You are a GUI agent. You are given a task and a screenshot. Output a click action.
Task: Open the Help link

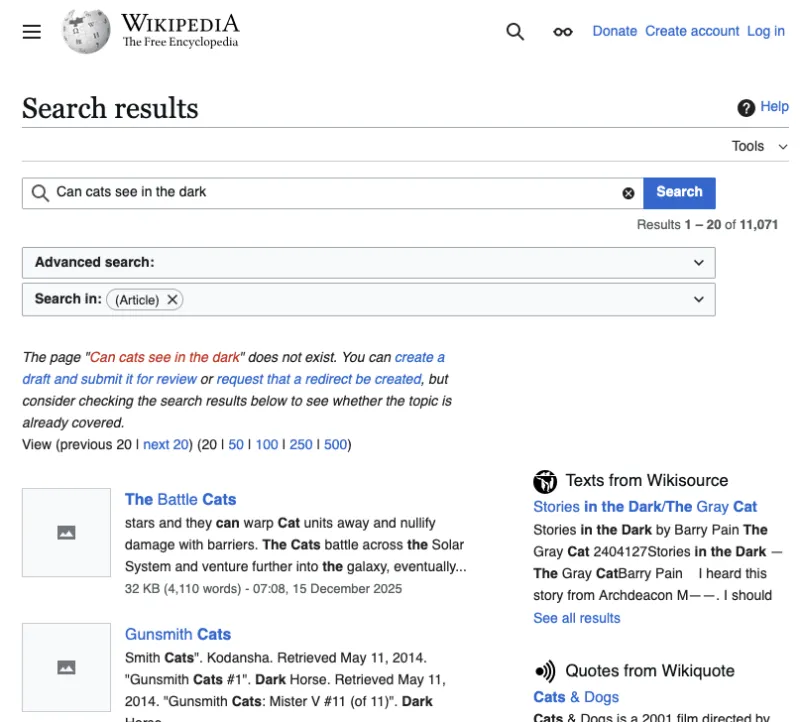[774, 107]
